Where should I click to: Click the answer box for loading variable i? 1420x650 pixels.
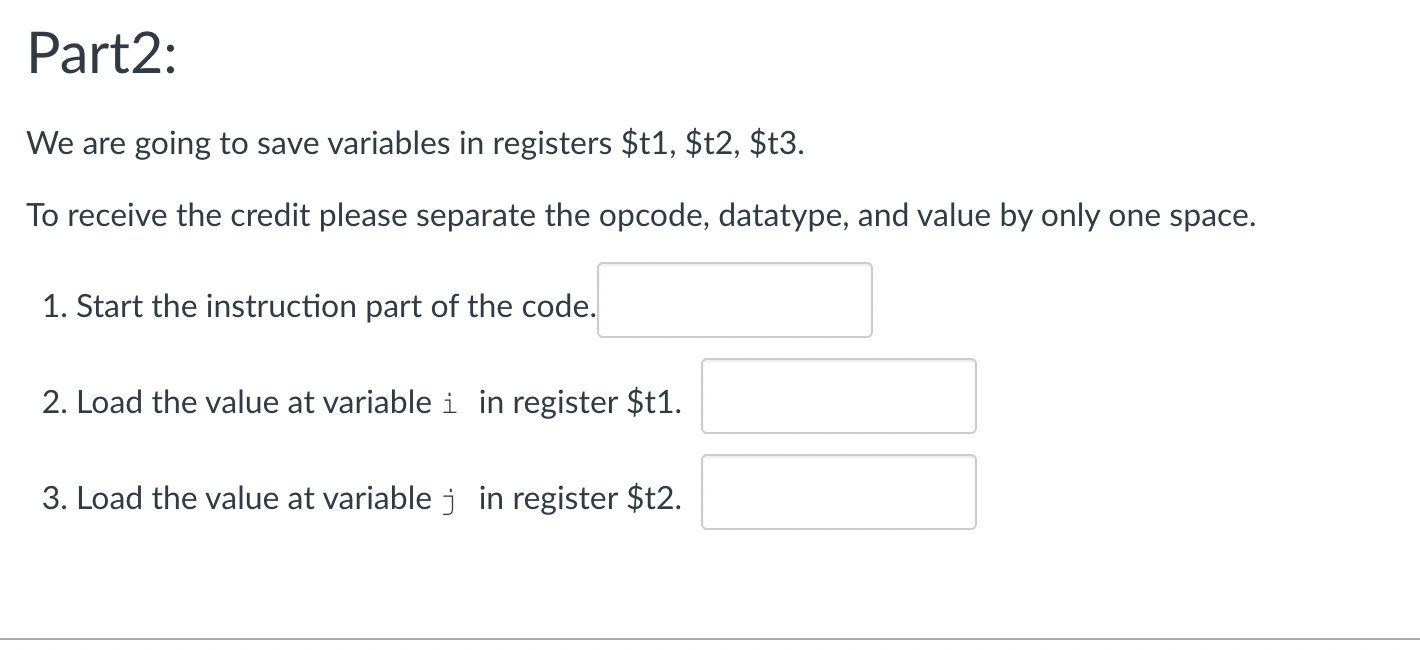838,396
